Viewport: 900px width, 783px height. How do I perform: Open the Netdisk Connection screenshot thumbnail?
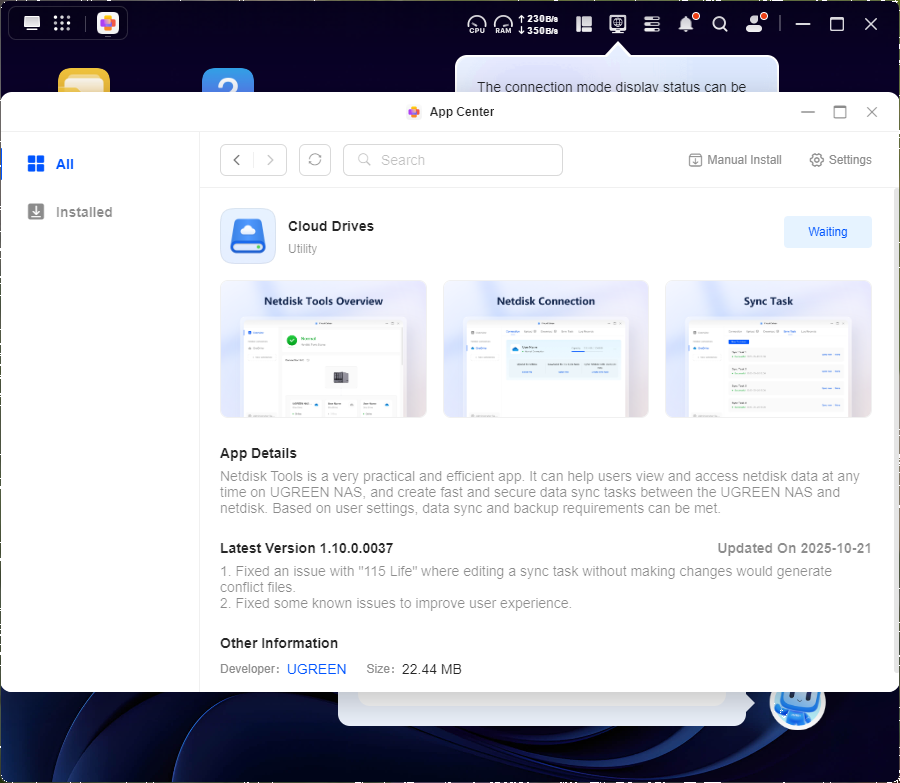(x=545, y=348)
